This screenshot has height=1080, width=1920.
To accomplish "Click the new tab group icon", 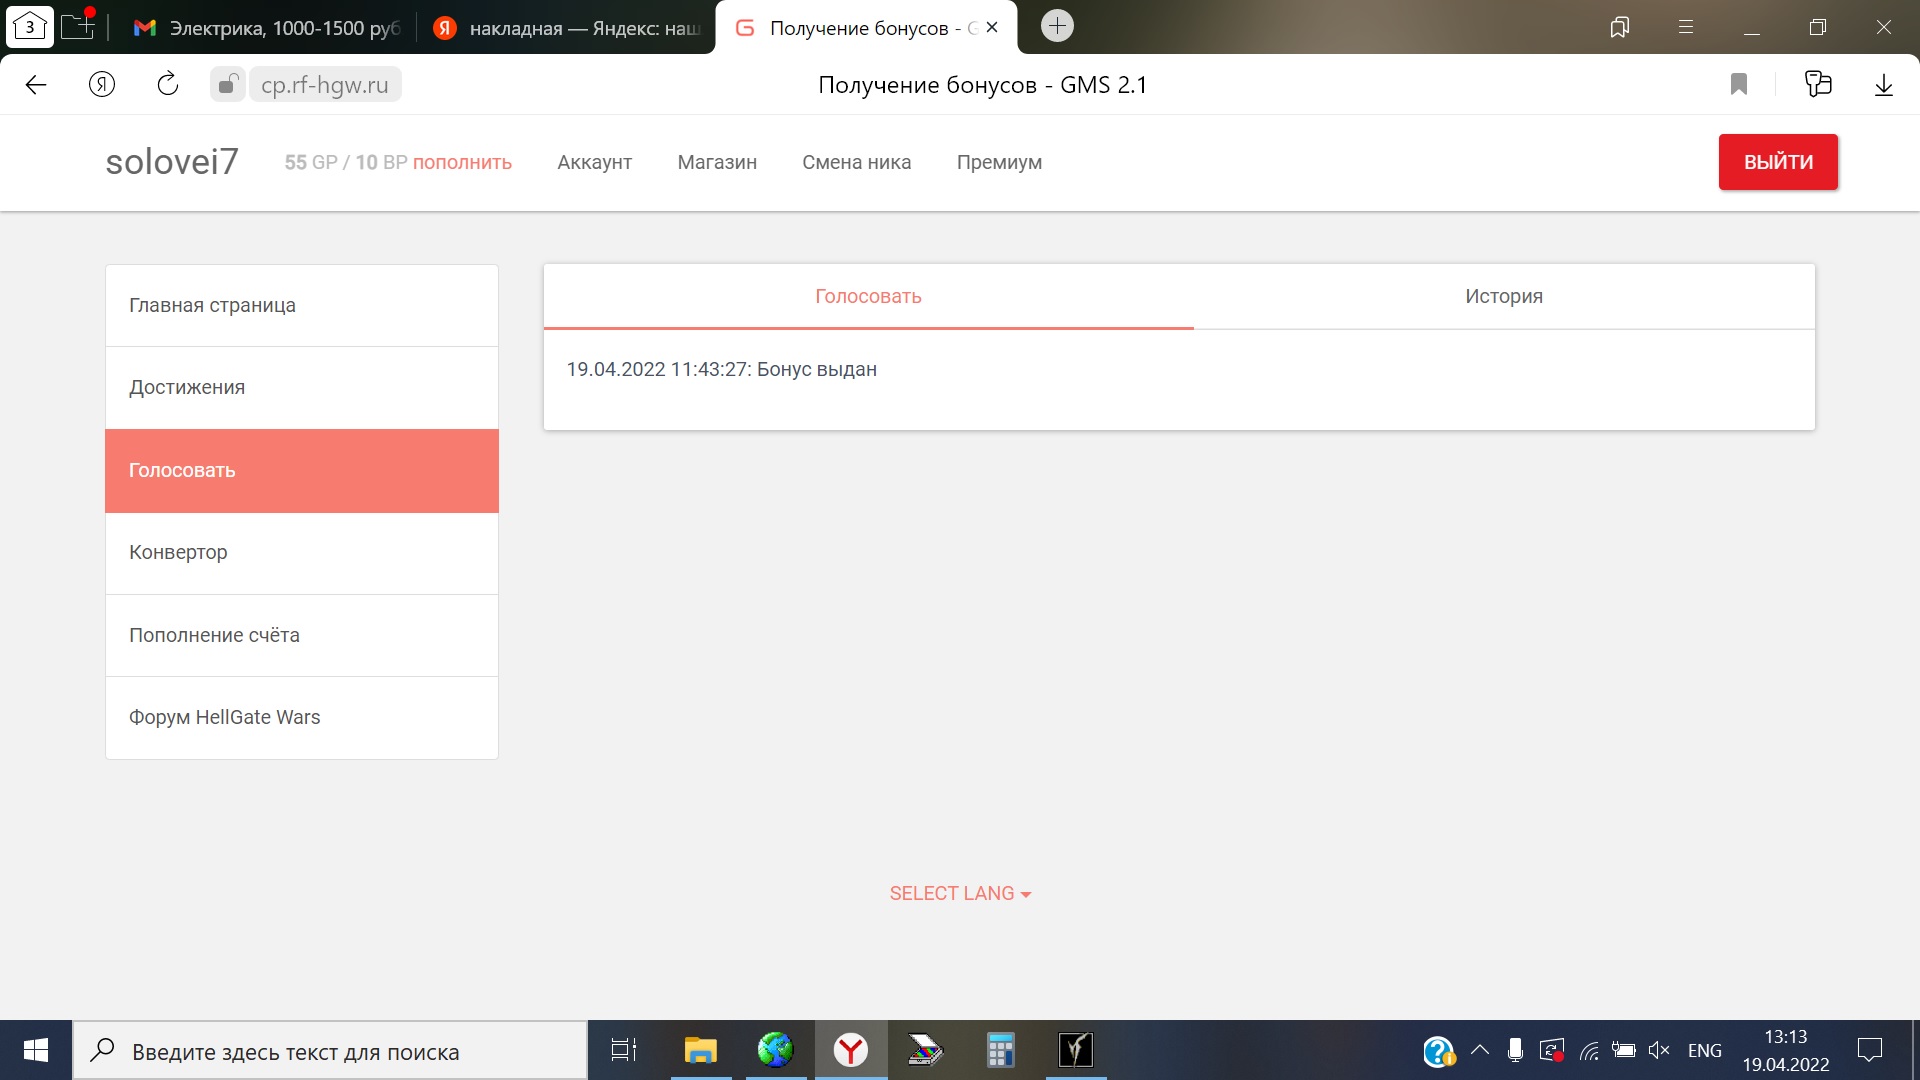I will (x=78, y=26).
